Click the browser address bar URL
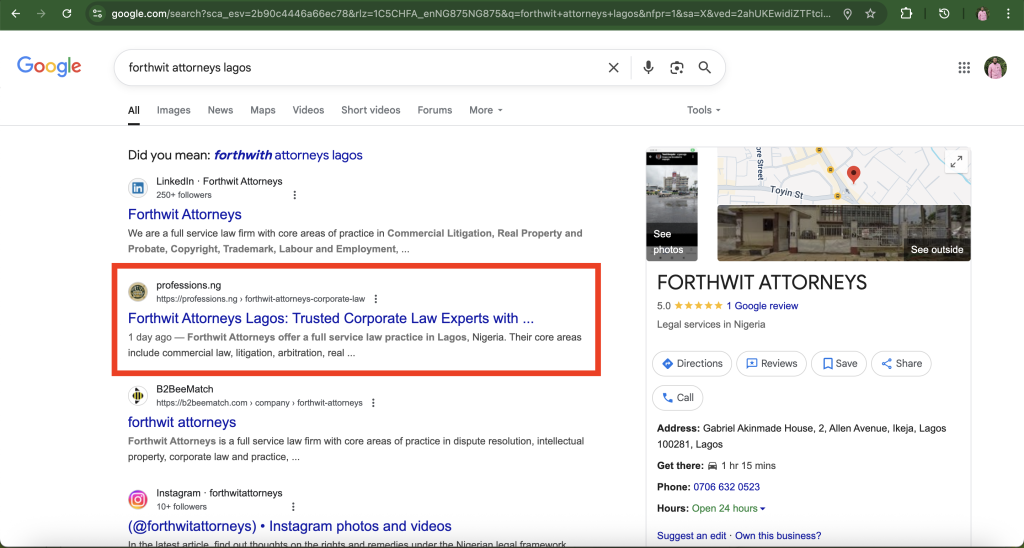Screen dimensions: 1024x548 pos(470,13)
